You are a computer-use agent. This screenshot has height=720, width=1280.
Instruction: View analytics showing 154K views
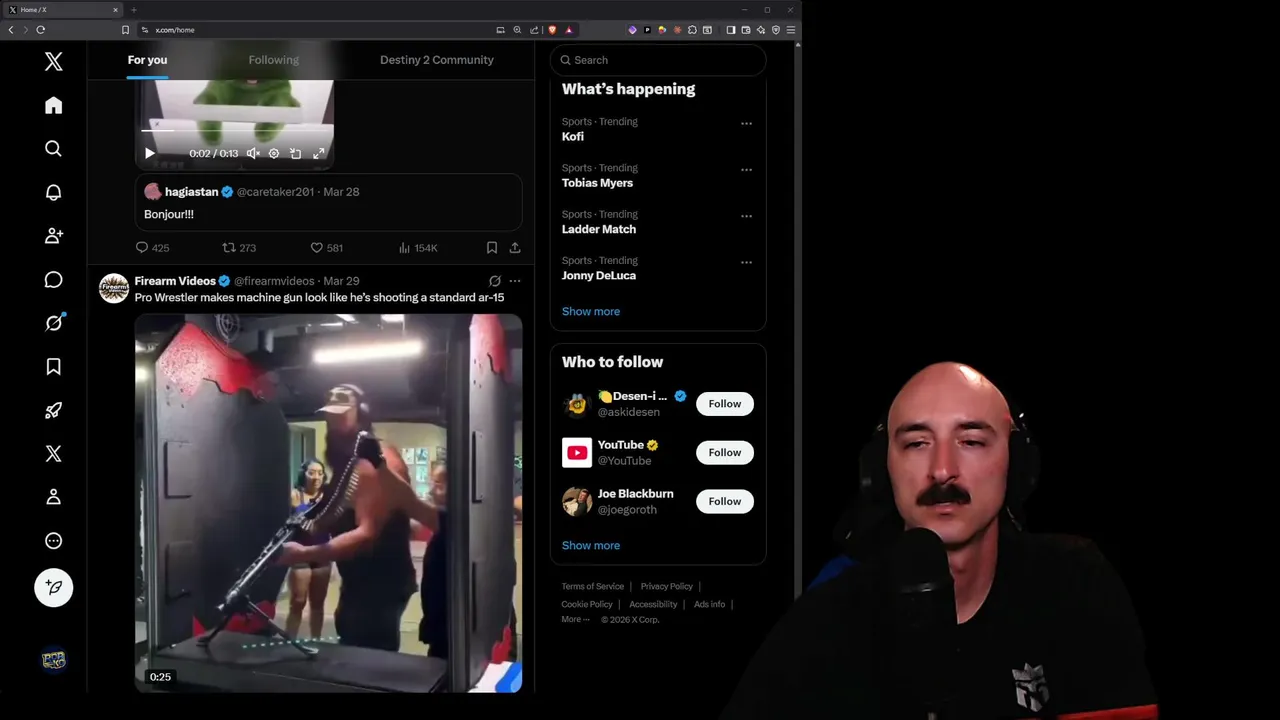point(418,247)
